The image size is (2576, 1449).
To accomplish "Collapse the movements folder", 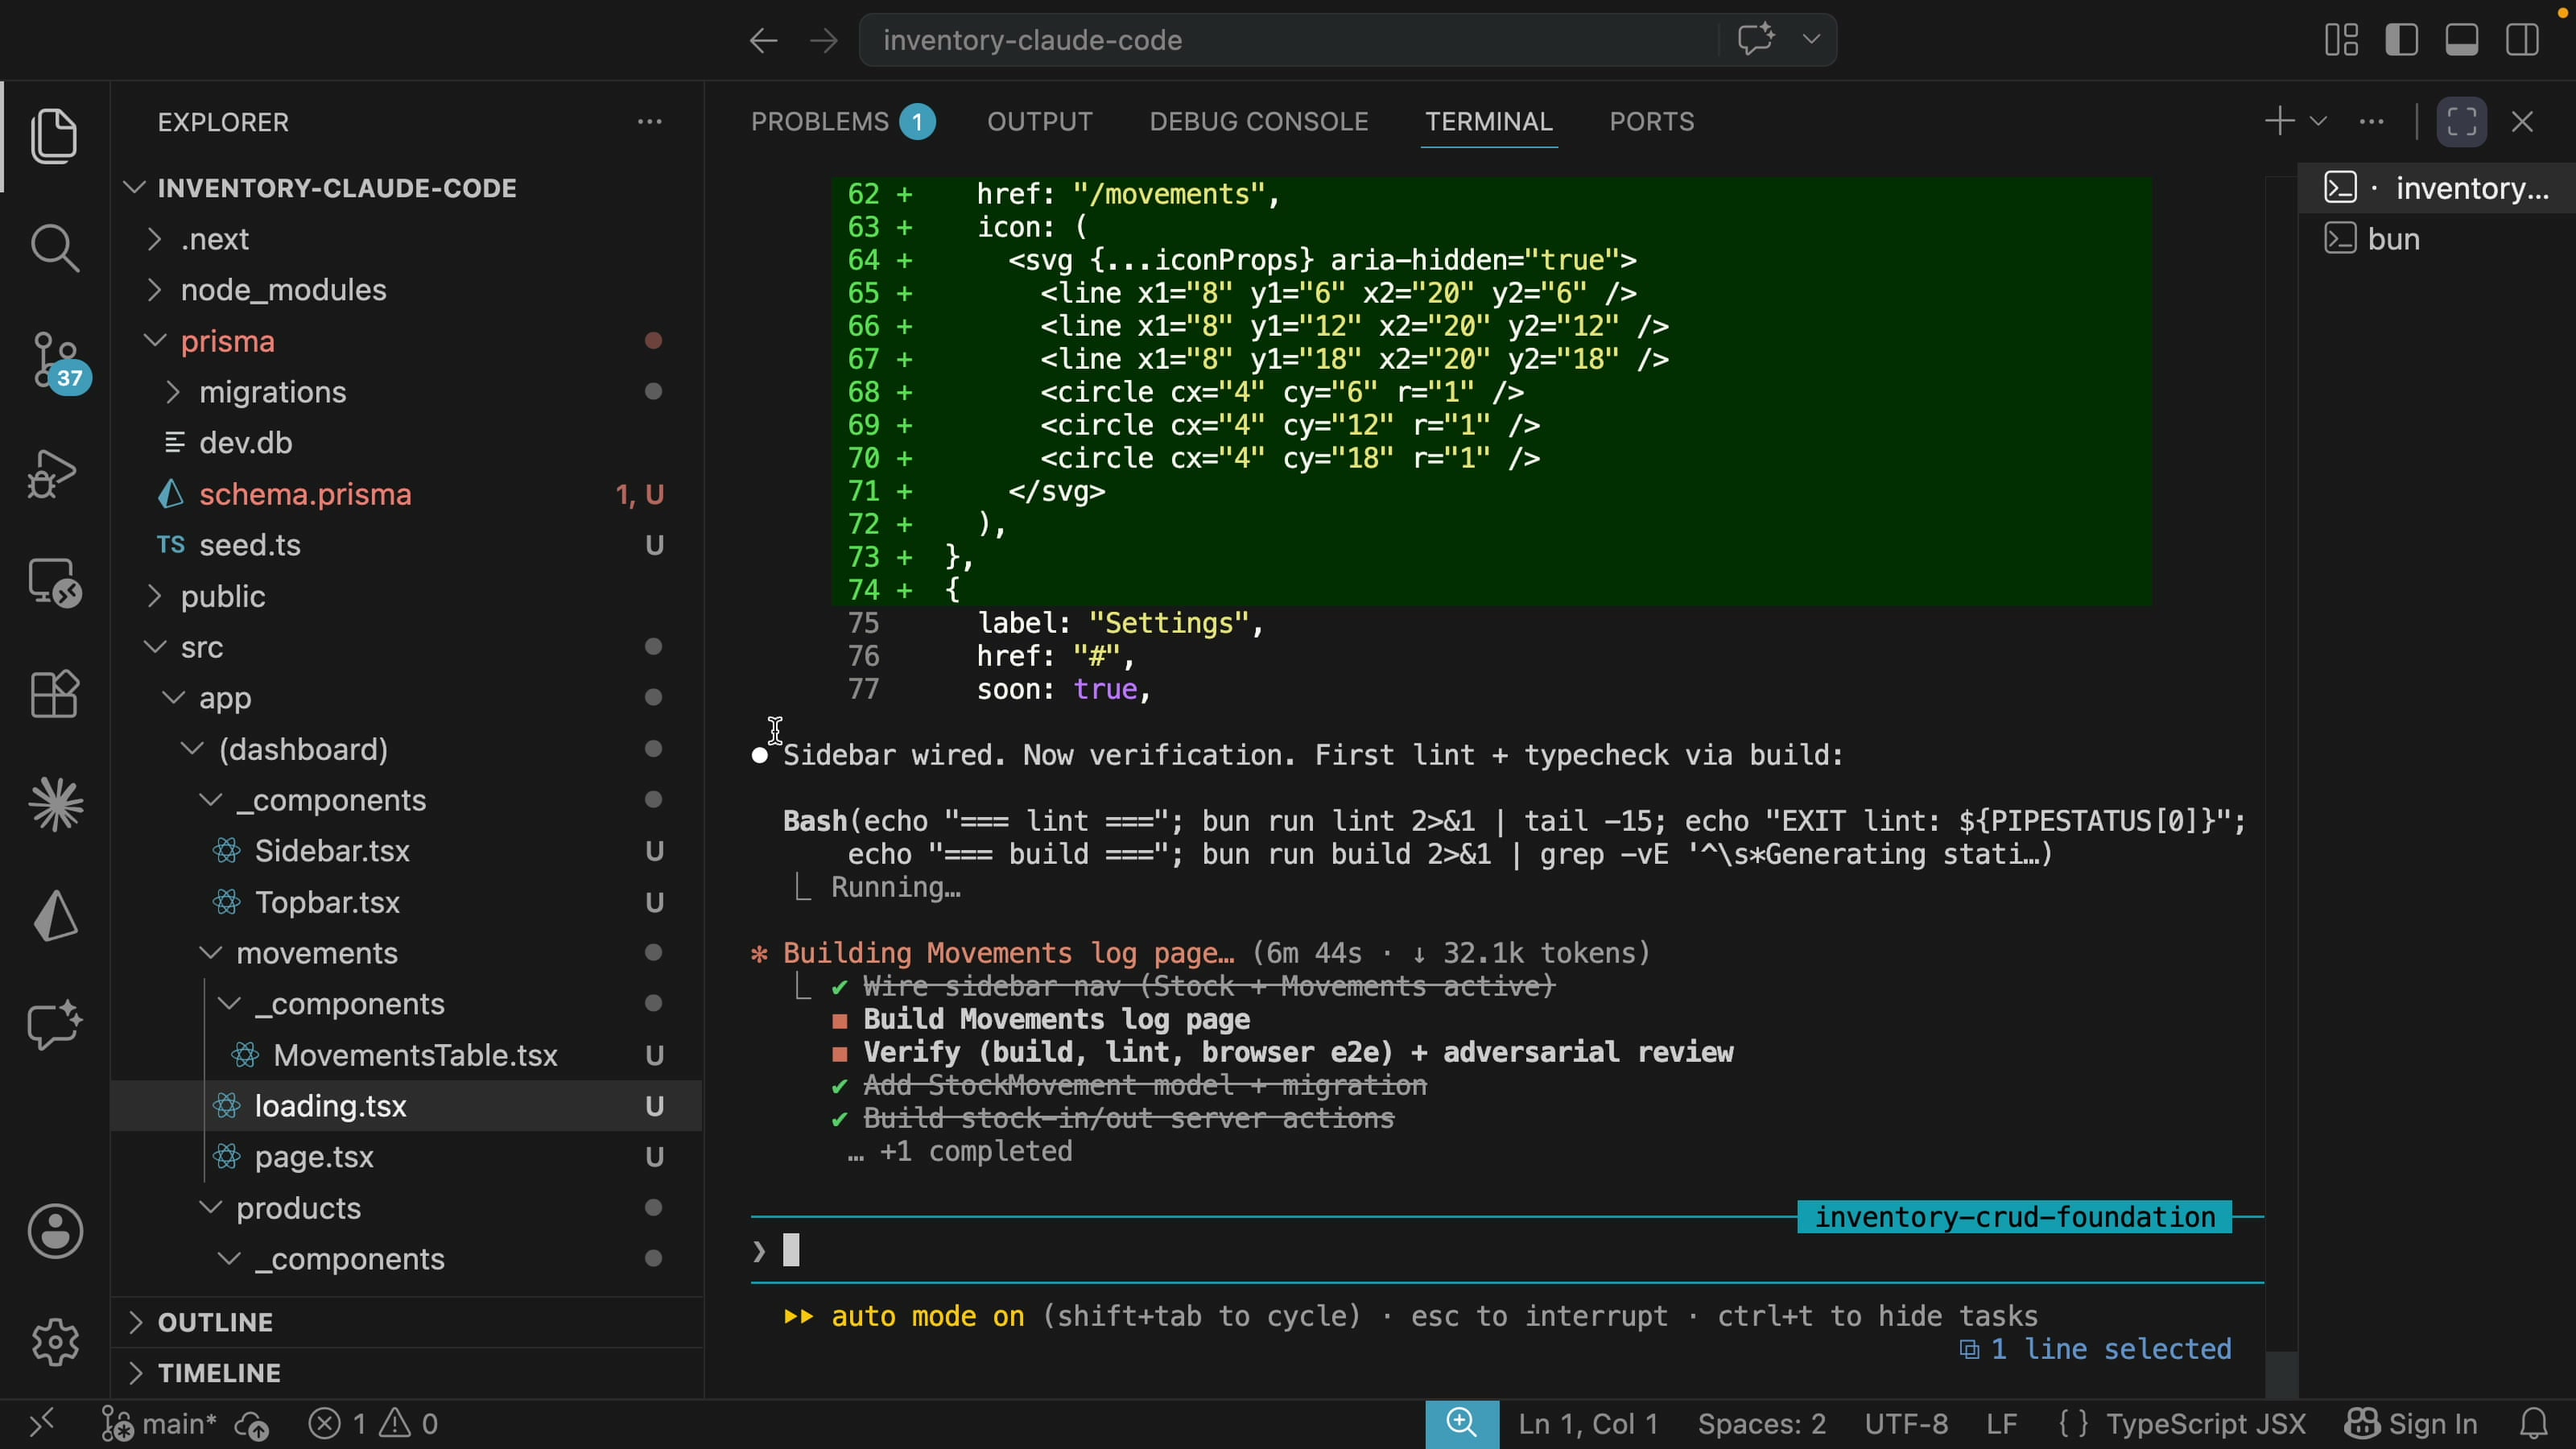I will click(316, 953).
